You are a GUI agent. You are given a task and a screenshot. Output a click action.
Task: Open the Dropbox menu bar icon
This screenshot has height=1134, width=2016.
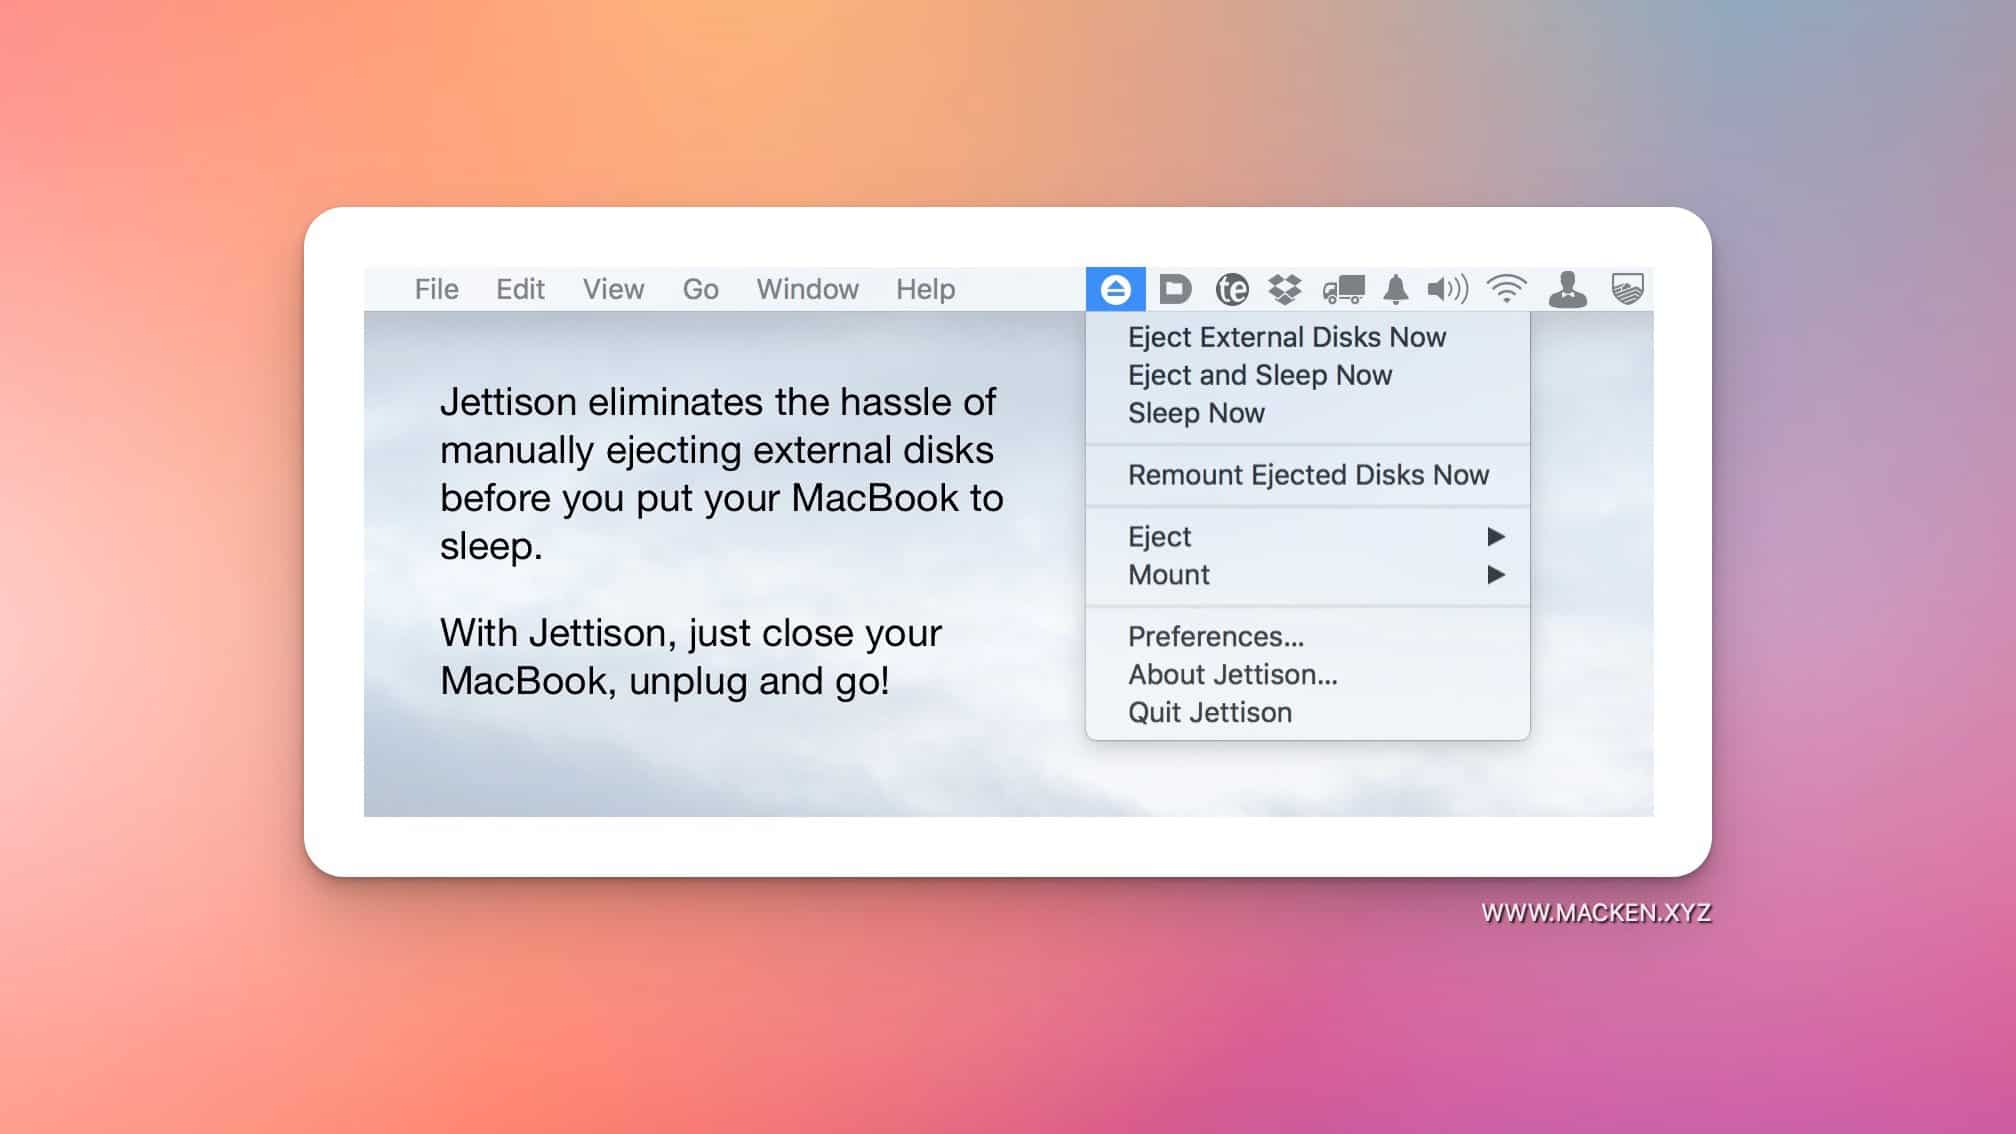pyautogui.click(x=1285, y=289)
